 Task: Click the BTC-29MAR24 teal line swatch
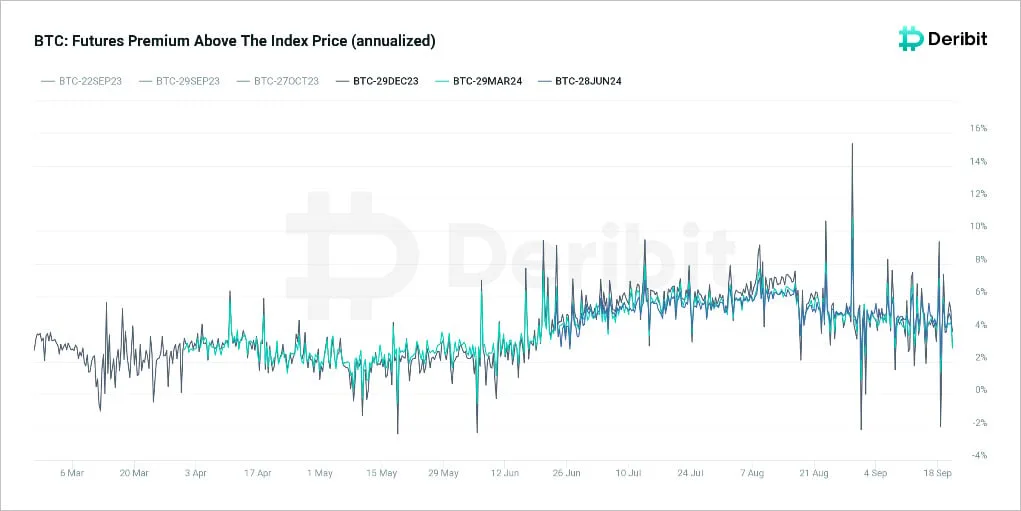tap(442, 81)
